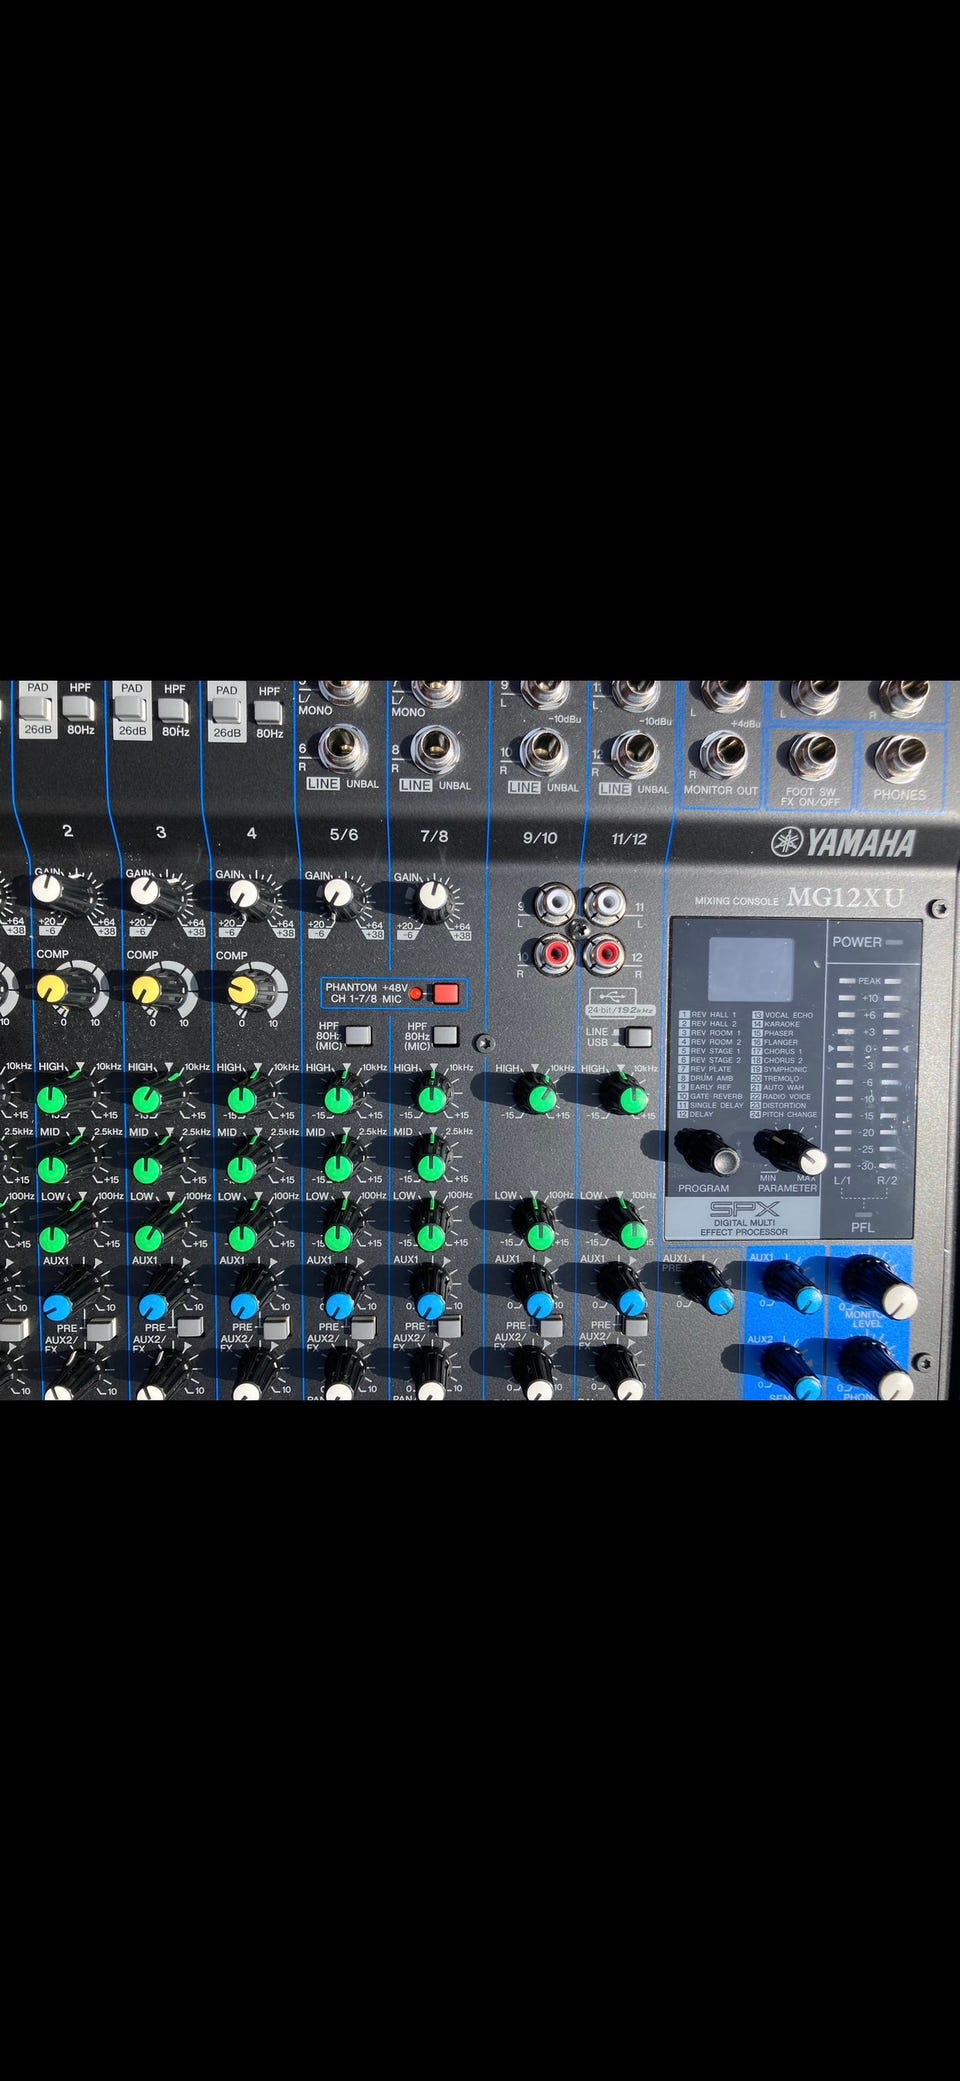The image size is (960, 2081).
Task: Toggle the channel 4 PAD 26dB switch
Action: (227, 711)
